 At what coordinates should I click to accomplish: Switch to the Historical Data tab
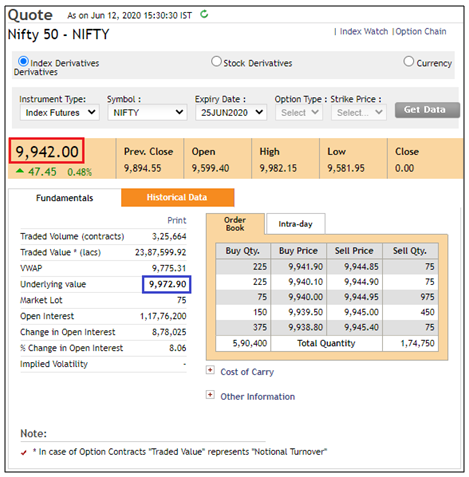point(177,197)
